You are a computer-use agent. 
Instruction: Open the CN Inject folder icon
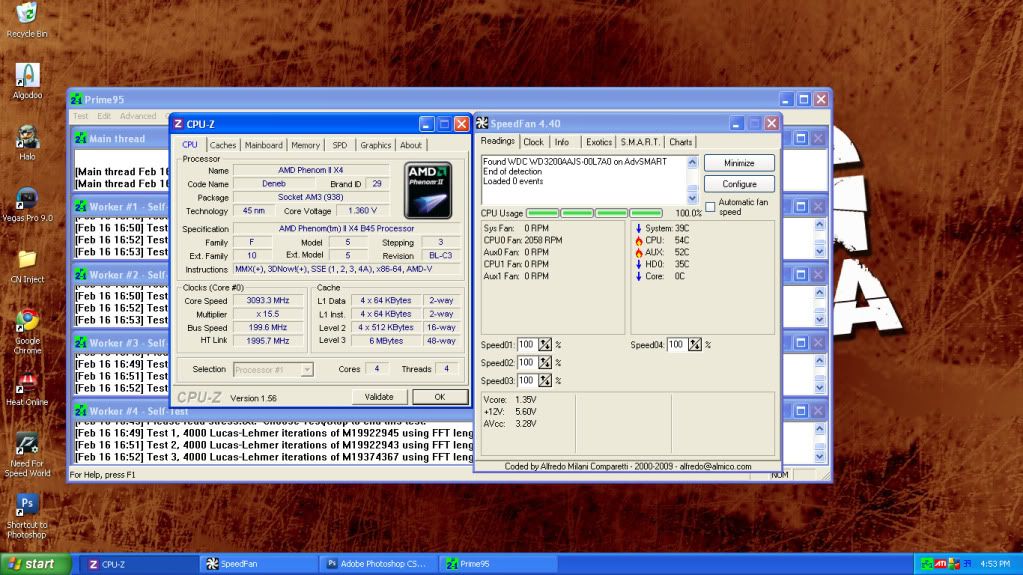point(27,260)
